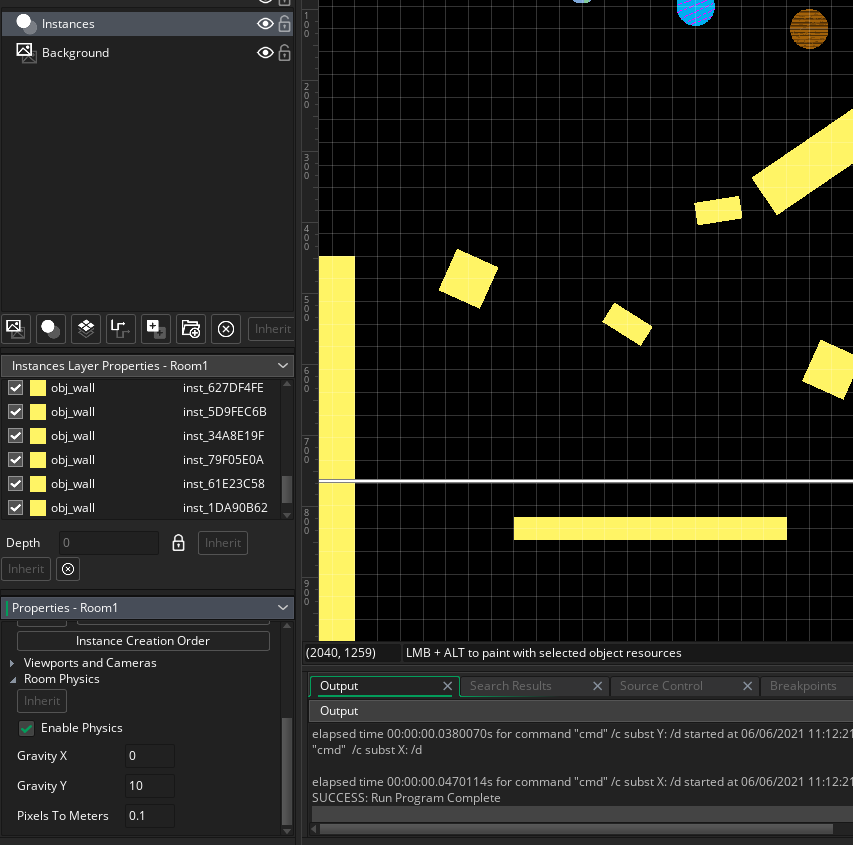The image size is (853, 845).
Task: Toggle lock on the Instances layer
Action: coord(285,23)
